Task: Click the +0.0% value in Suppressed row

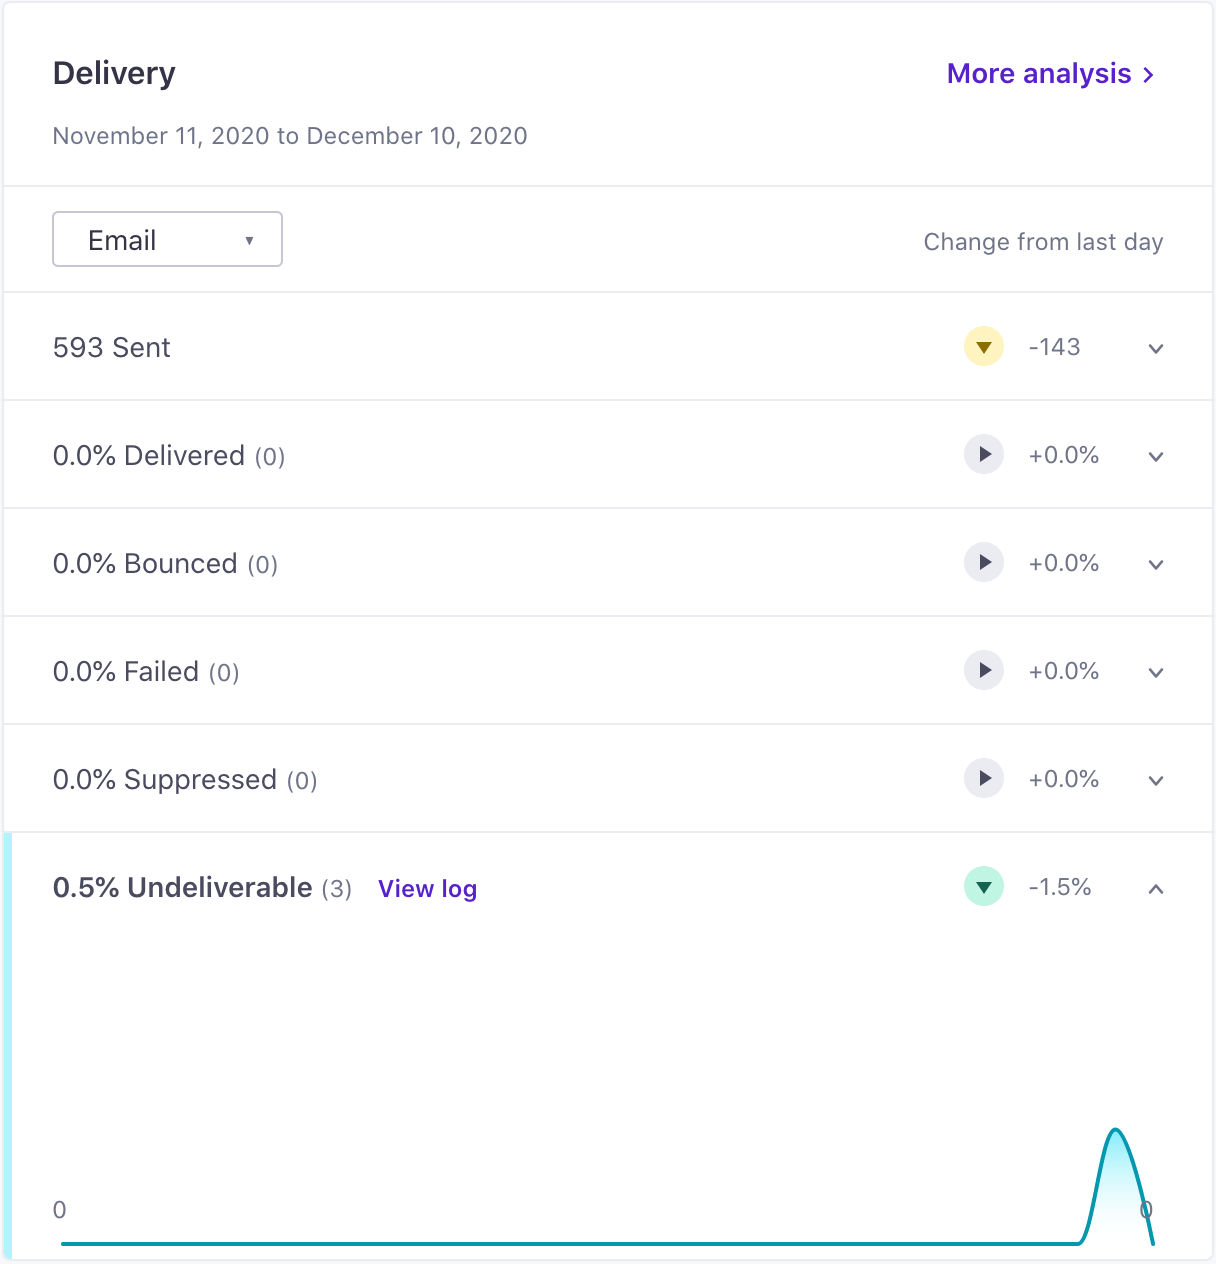Action: pyautogui.click(x=1064, y=779)
